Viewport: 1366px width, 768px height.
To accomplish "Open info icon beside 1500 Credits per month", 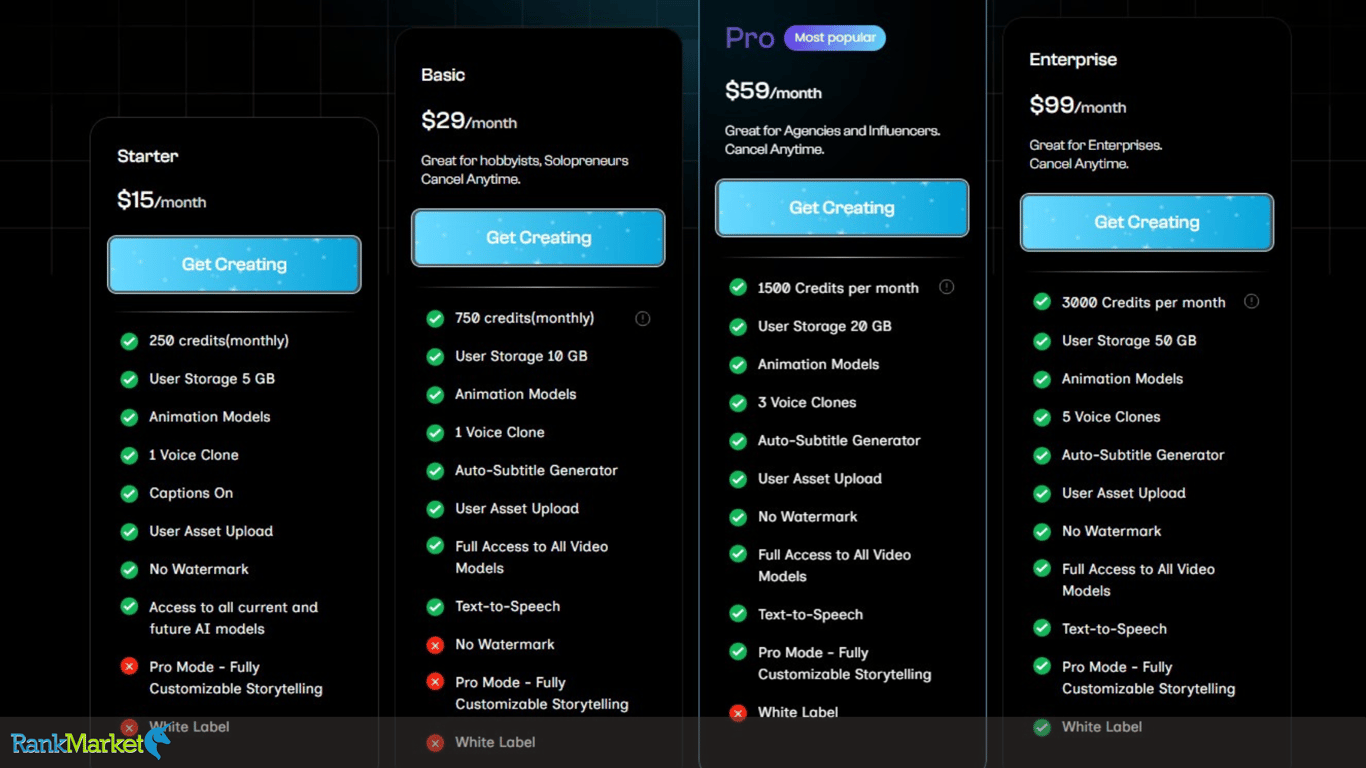I will coord(946,287).
